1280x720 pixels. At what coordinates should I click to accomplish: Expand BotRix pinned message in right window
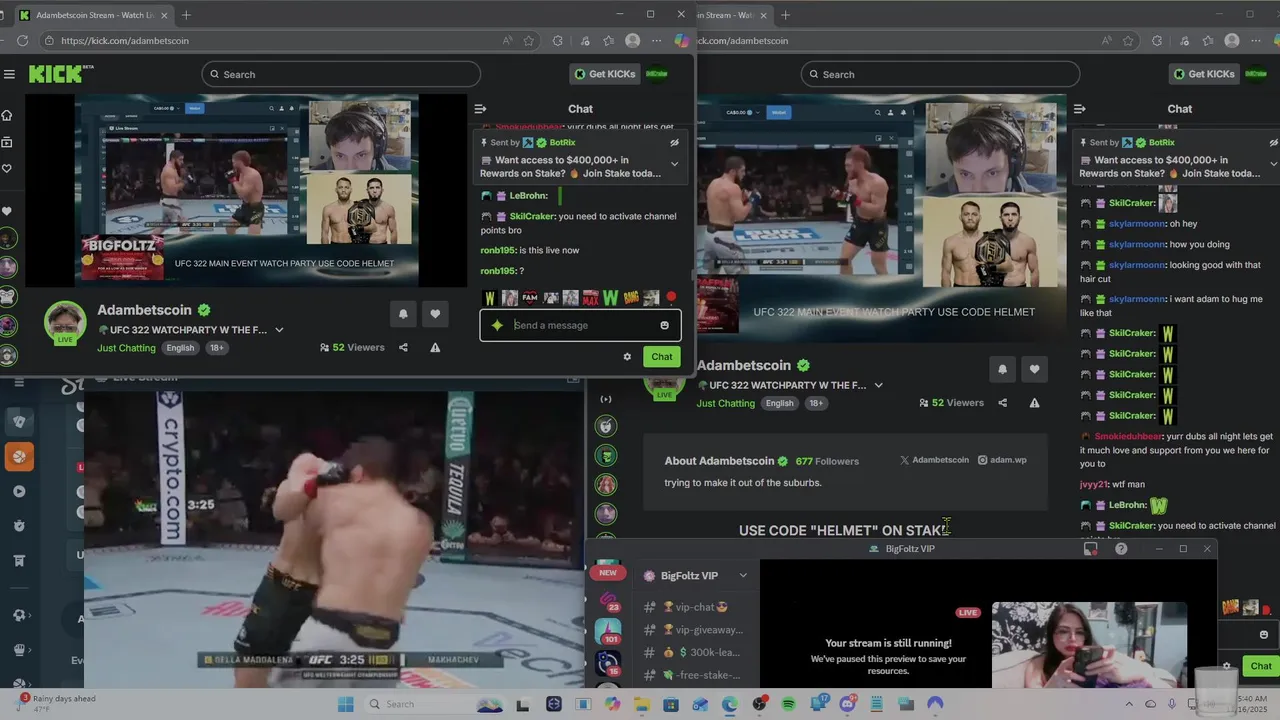click(x=1273, y=164)
